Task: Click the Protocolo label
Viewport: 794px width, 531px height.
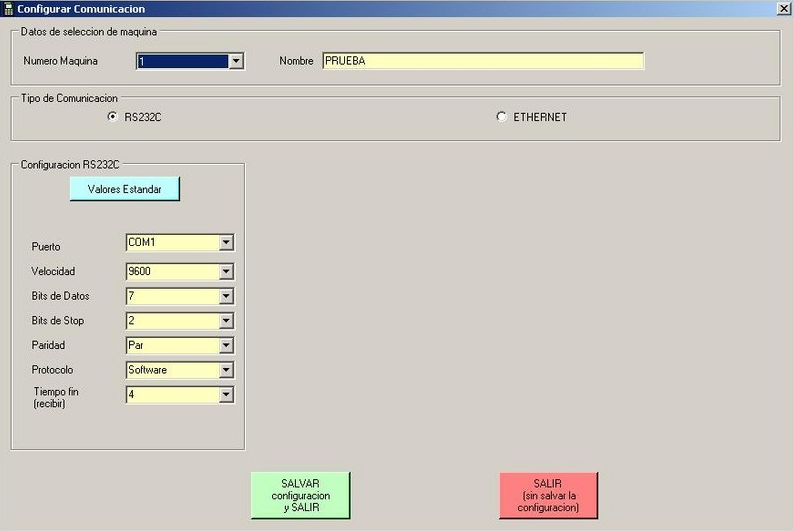Action: [52, 370]
